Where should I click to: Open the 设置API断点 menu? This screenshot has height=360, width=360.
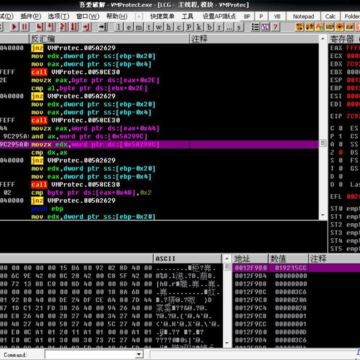click(x=219, y=16)
